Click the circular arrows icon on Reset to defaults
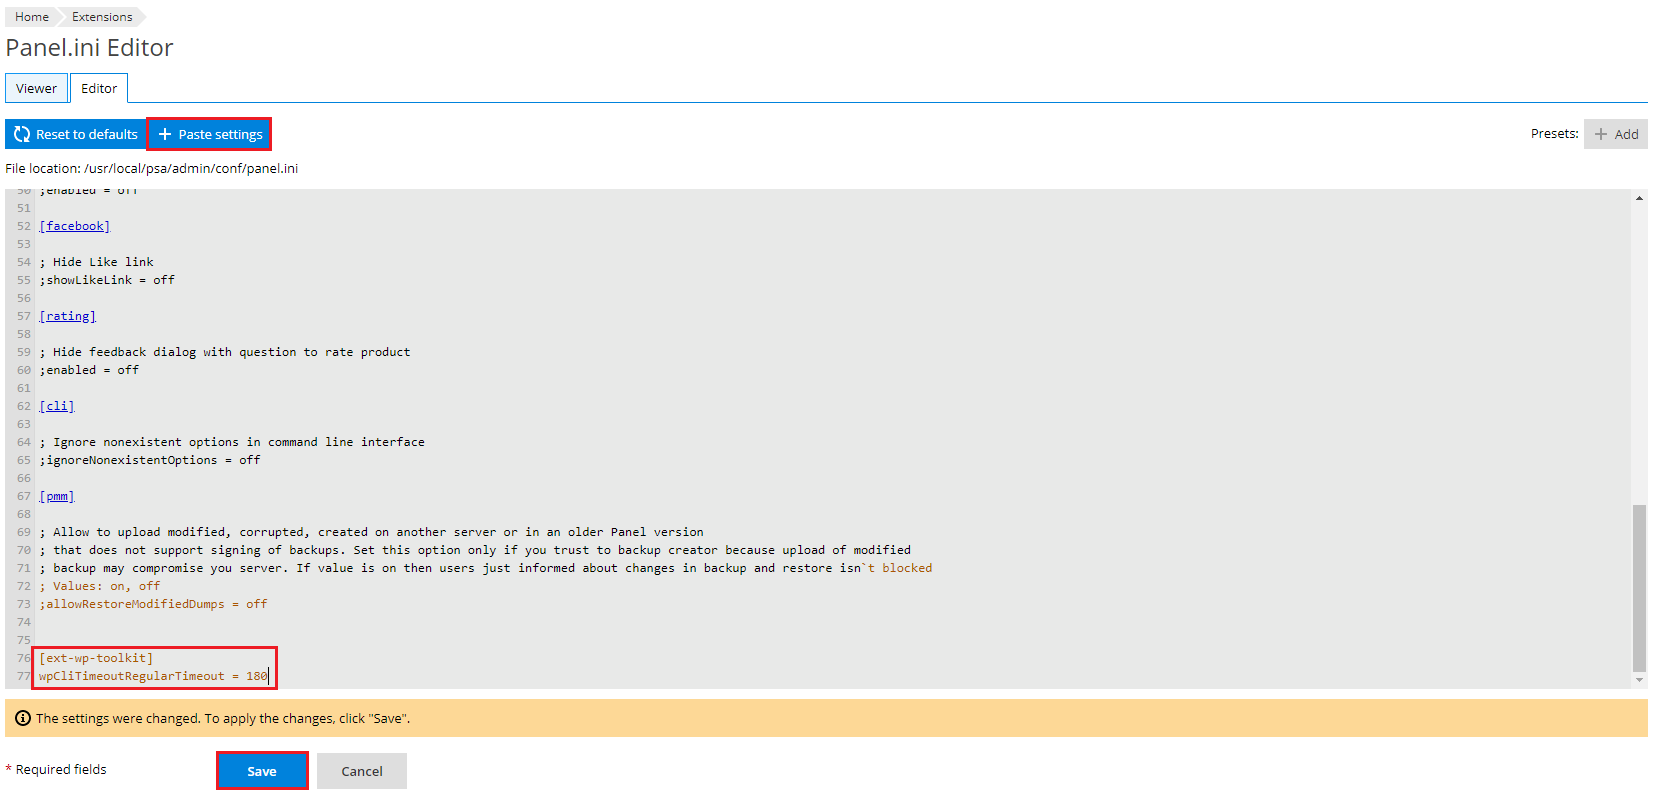Screen dimensions: 1655x797 (22, 134)
